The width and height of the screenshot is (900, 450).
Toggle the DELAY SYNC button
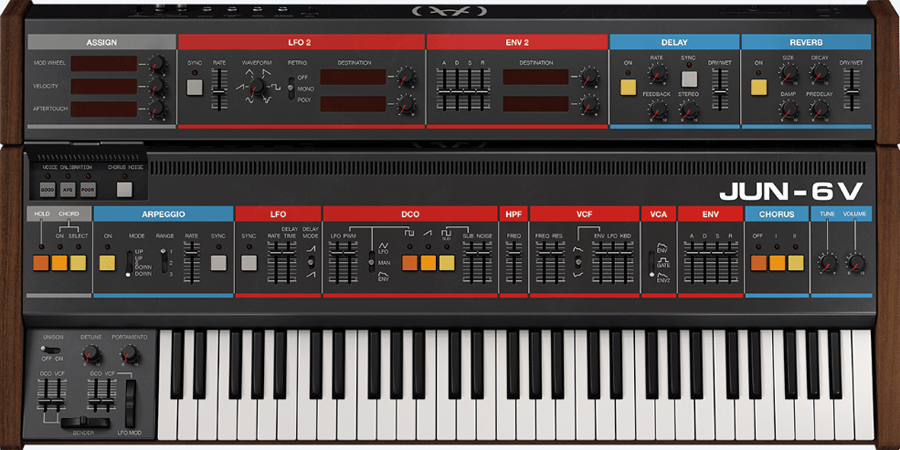click(x=689, y=79)
